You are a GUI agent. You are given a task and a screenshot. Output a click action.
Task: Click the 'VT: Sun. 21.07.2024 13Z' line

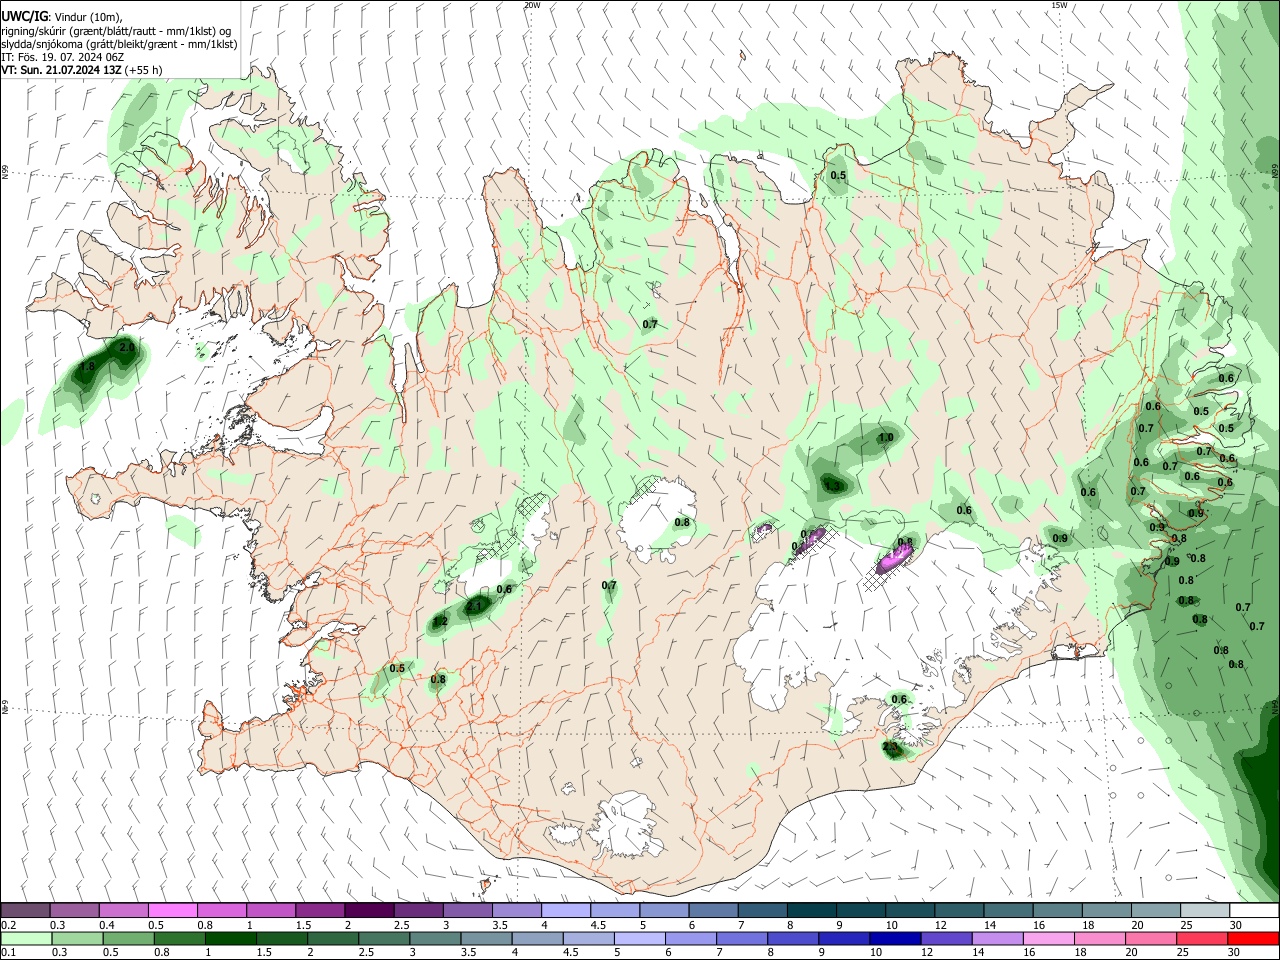[x=61, y=70]
